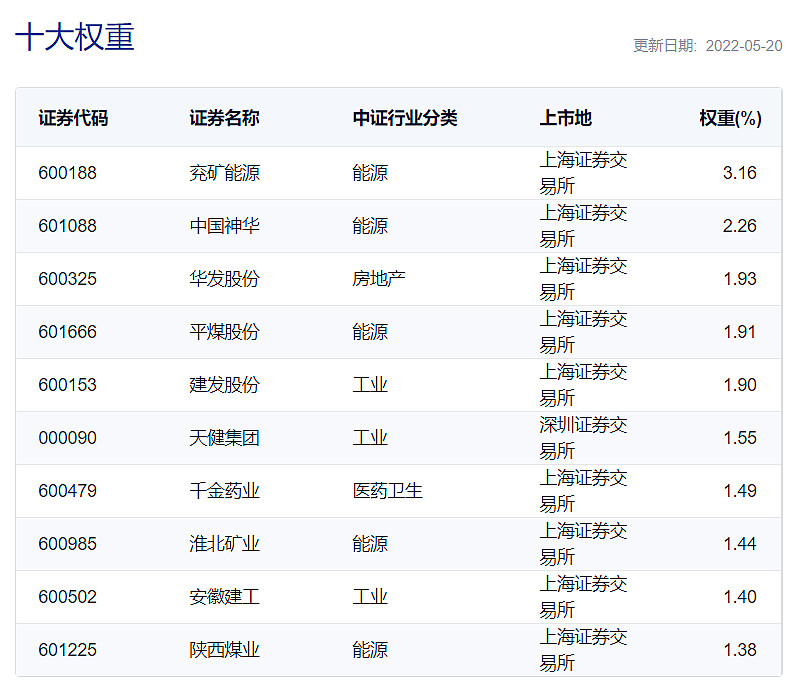The height and width of the screenshot is (696, 800).
Task: Click the security name 建发股份
Action: click(x=224, y=385)
